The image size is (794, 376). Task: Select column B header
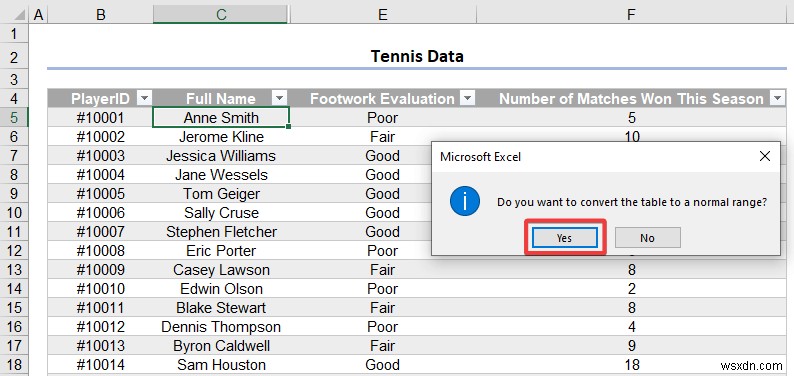coord(100,15)
